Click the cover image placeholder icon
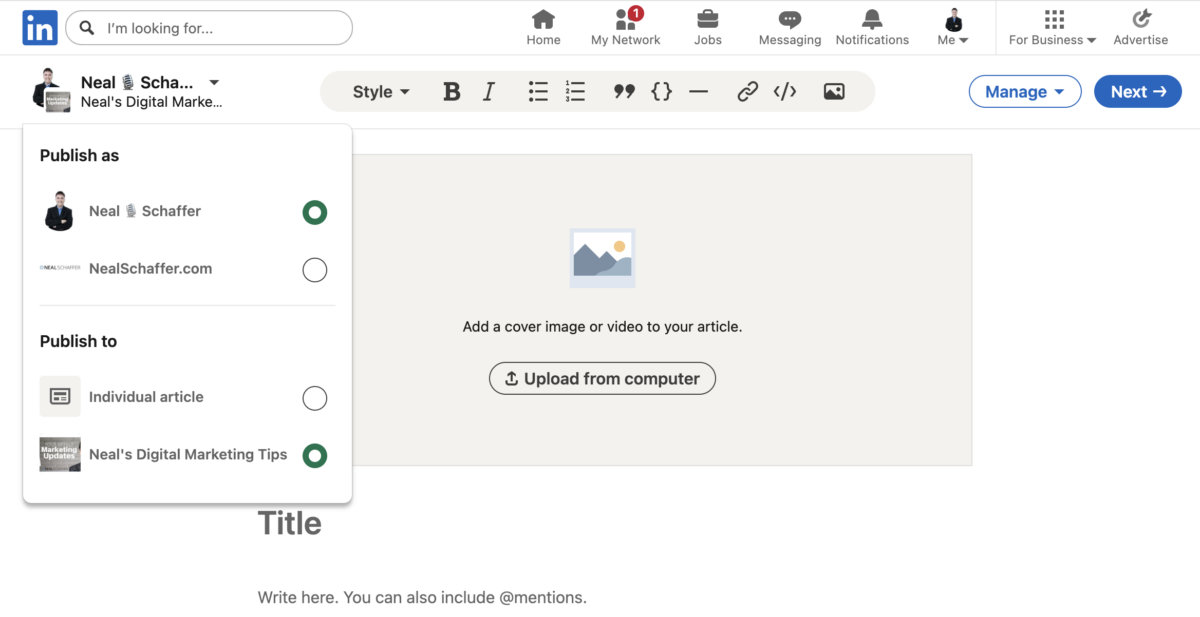The image size is (1200, 617). click(x=602, y=258)
